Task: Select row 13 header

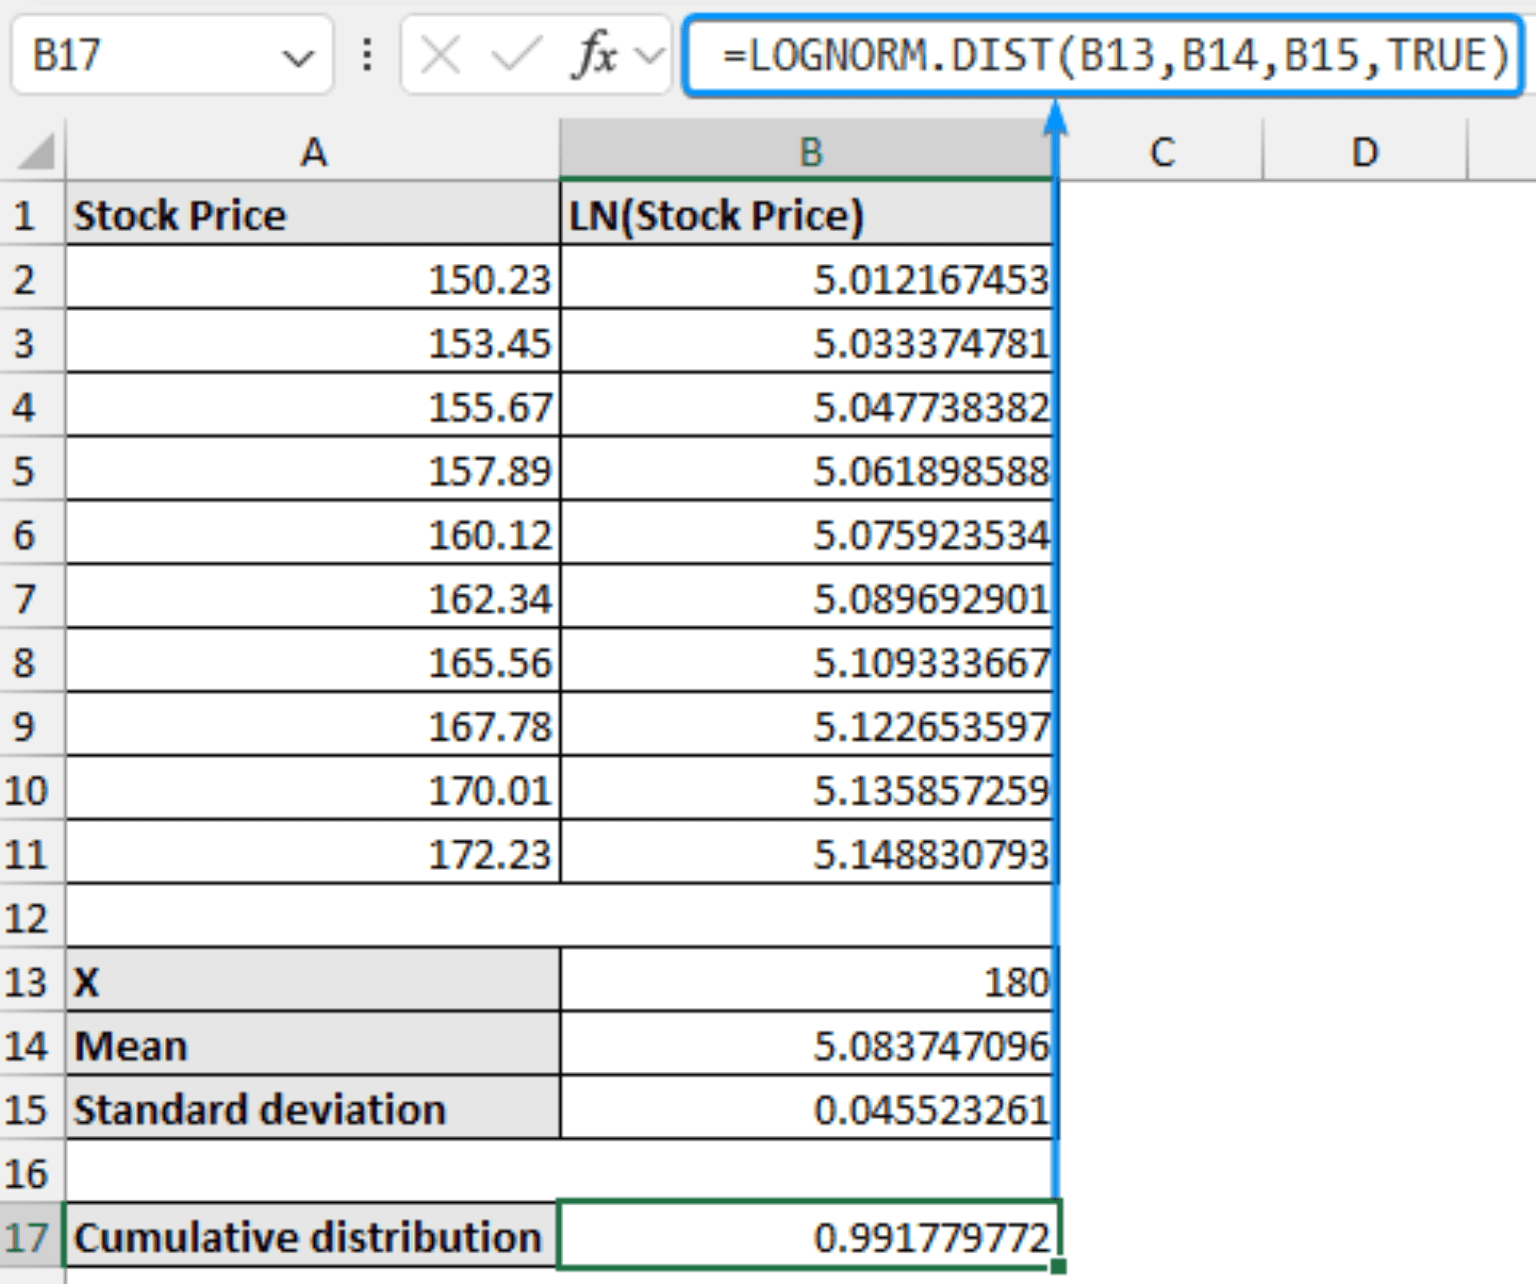Action: point(30,982)
